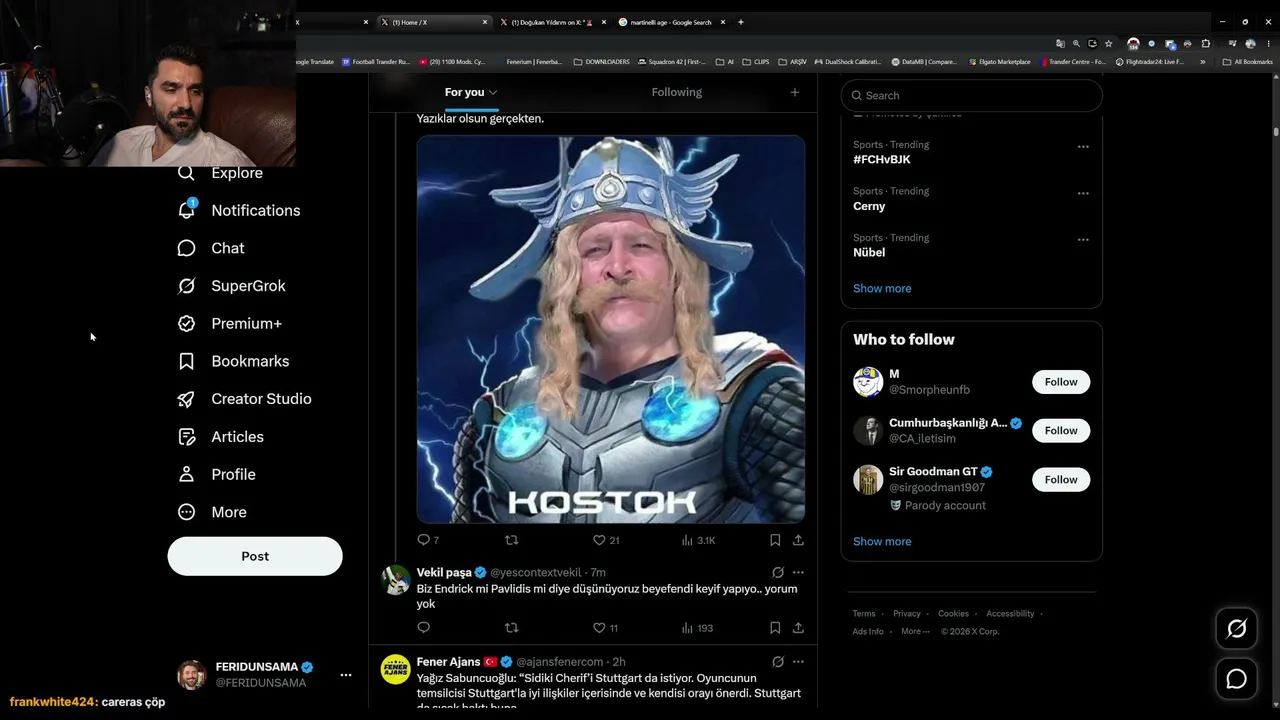Open a new browser tab
Screen dimensions: 1280x720
741,22
